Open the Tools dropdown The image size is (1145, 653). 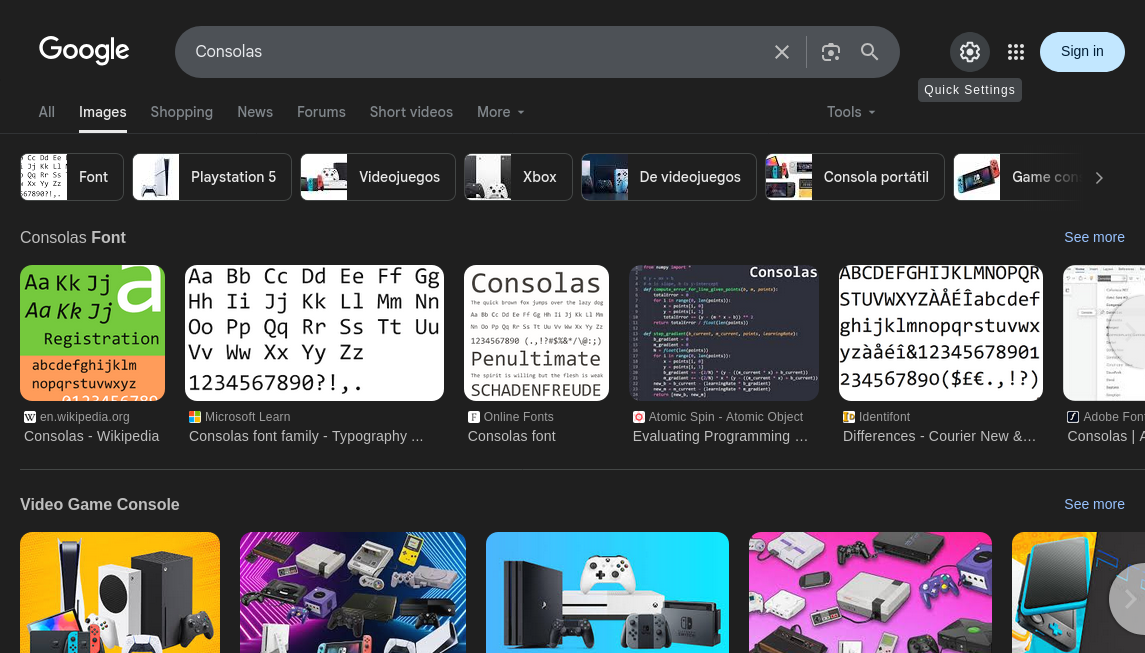(x=851, y=112)
